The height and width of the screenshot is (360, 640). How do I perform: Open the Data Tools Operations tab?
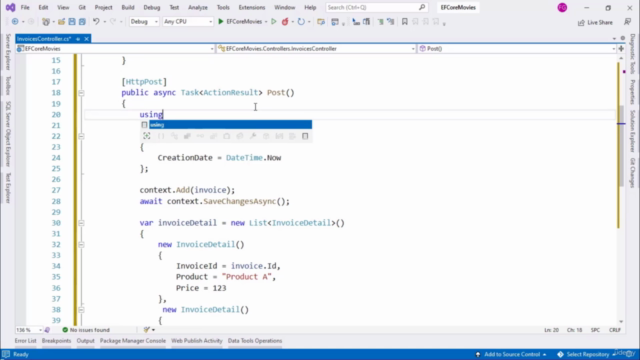tap(255, 341)
